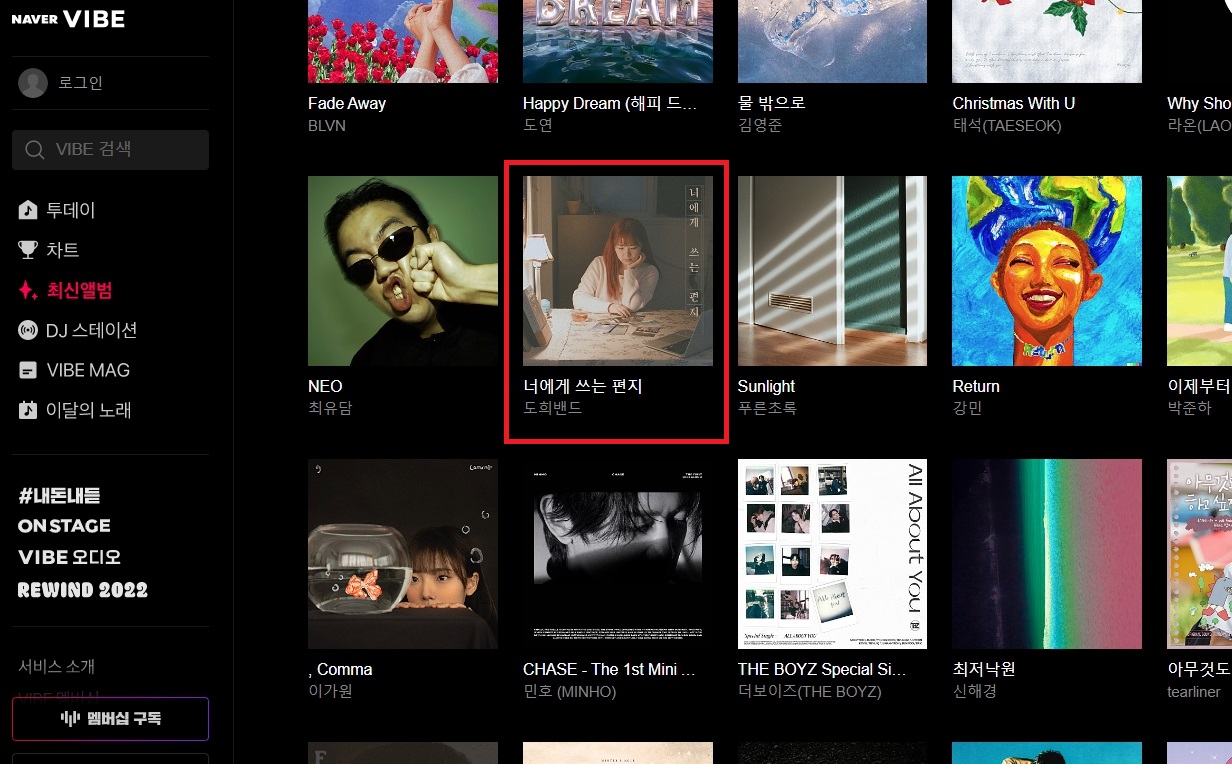The width and height of the screenshot is (1232, 764).
Task: Open the 너에게 쓰는 편지 album cover
Action: point(618,271)
